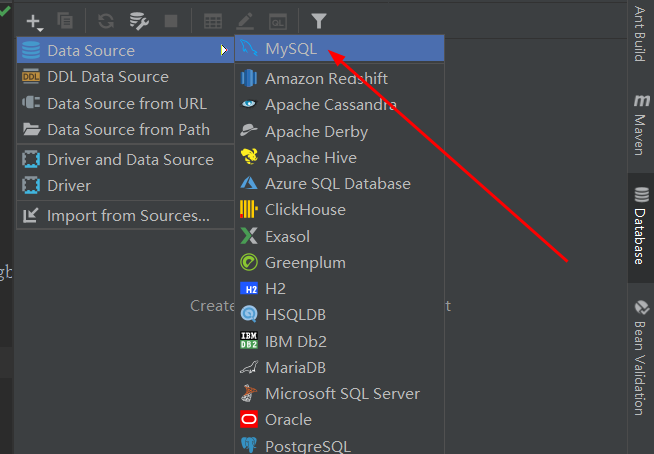Image resolution: width=654 pixels, height=454 pixels.
Task: Click the Edit pencil icon in toolbar
Action: [245, 21]
